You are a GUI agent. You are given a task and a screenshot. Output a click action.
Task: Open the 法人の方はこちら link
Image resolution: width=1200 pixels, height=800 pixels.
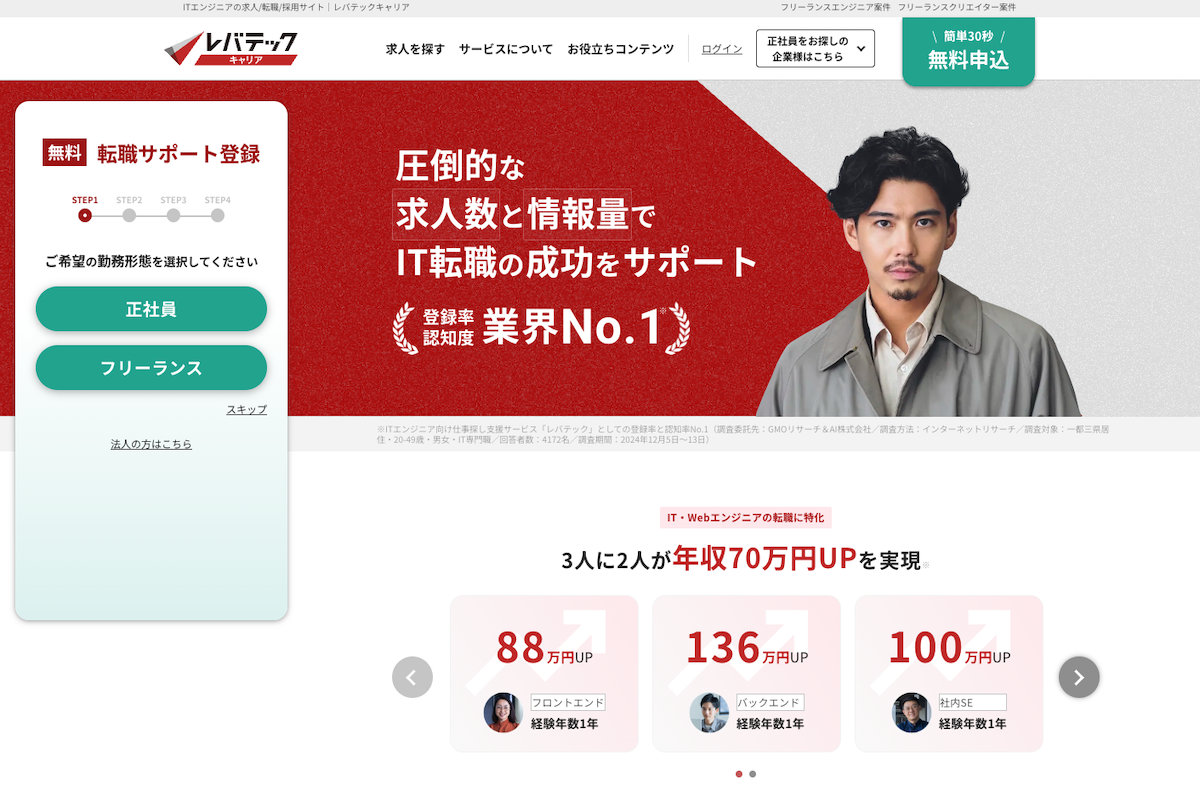[x=151, y=444]
